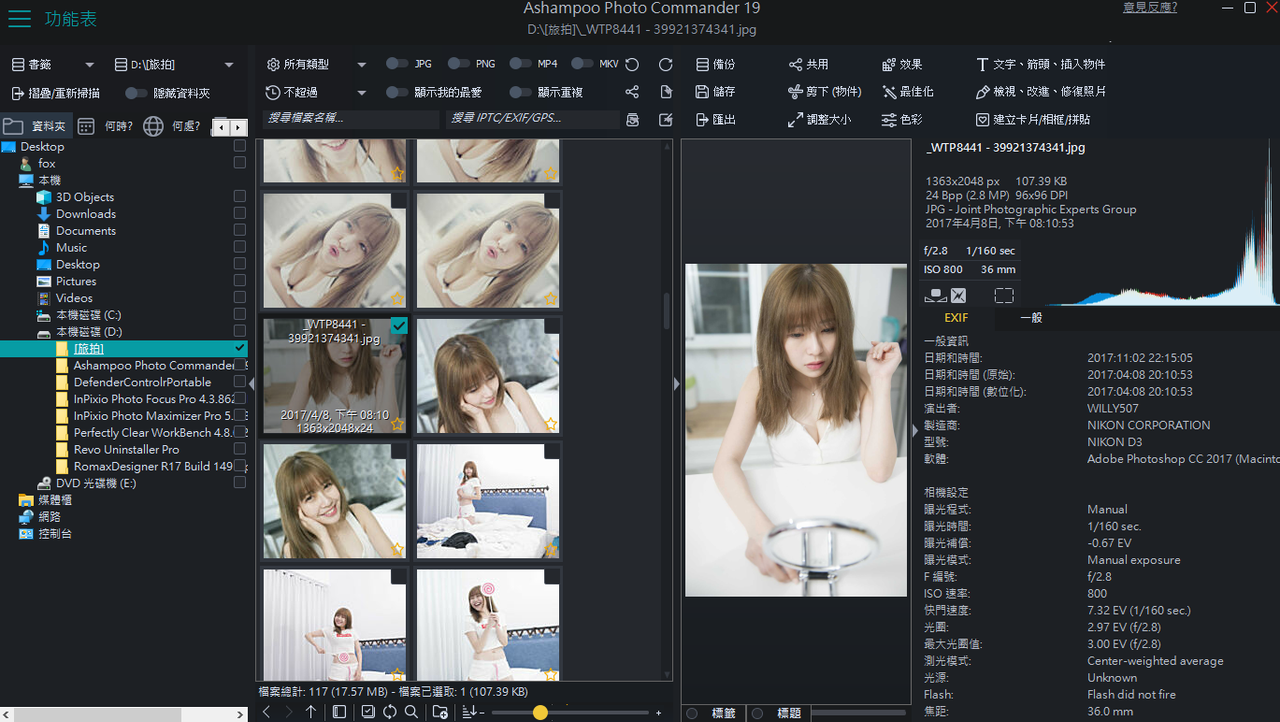Screen dimensions: 1280x722
Task: Toggle the 隱藏資料夾 switch
Action: pos(136,93)
